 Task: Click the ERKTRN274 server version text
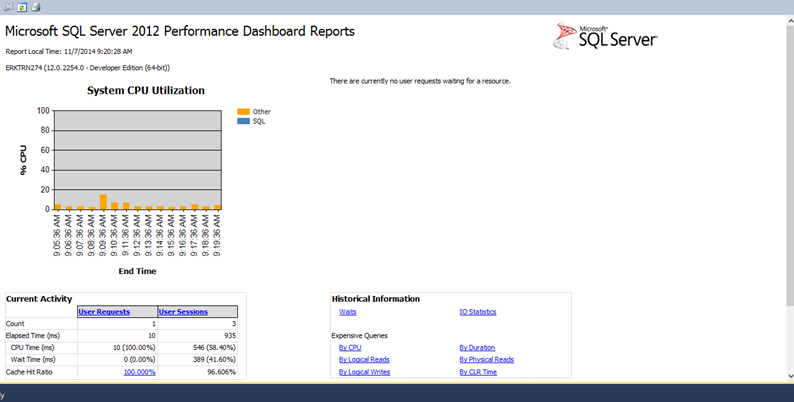[x=88, y=68]
